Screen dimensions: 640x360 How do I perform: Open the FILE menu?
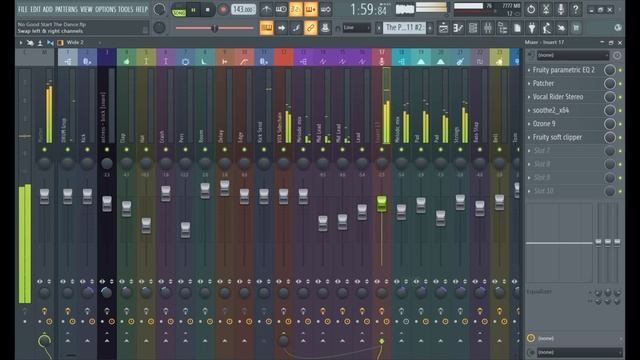(x=23, y=9)
